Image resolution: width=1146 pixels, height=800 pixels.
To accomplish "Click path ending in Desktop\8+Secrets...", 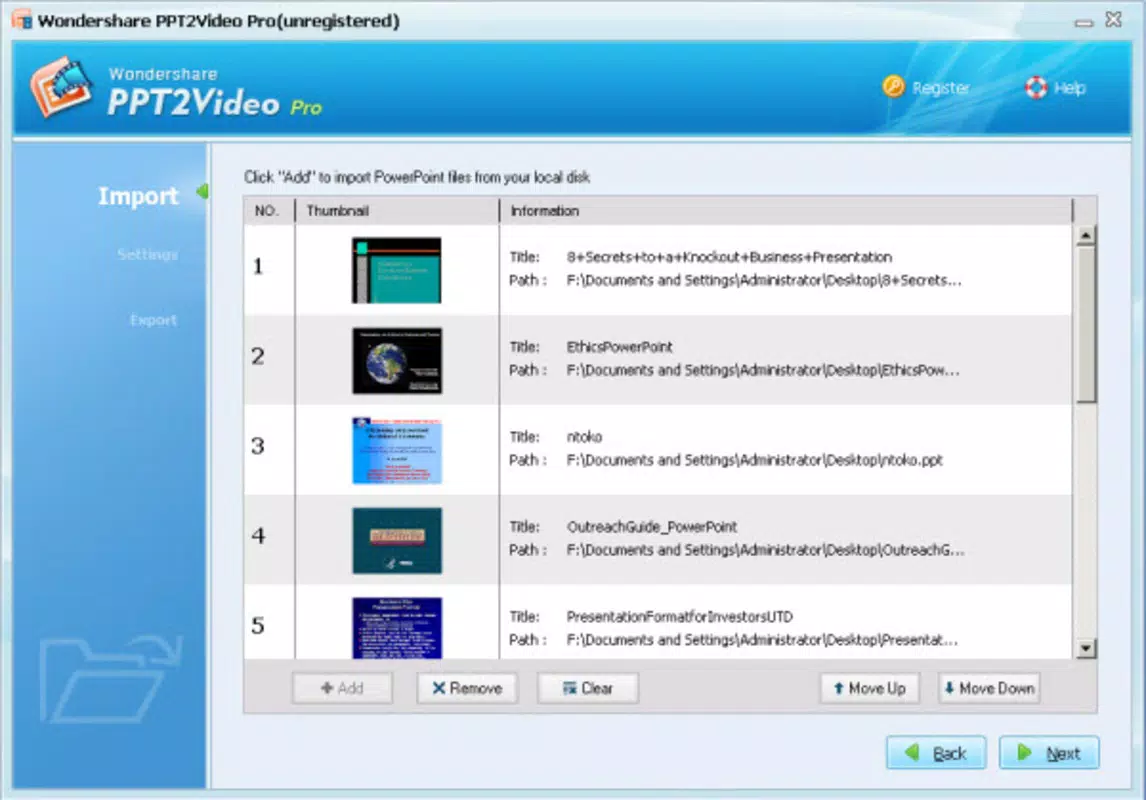I will [x=764, y=281].
